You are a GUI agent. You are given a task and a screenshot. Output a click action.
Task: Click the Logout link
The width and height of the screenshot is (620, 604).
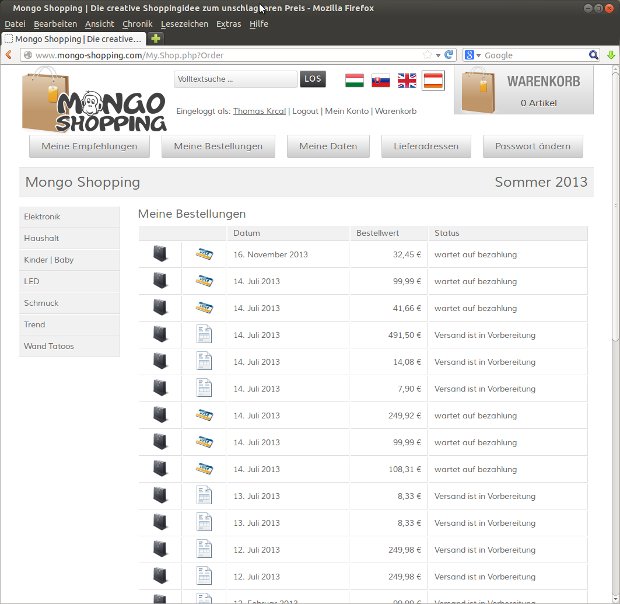click(x=305, y=111)
